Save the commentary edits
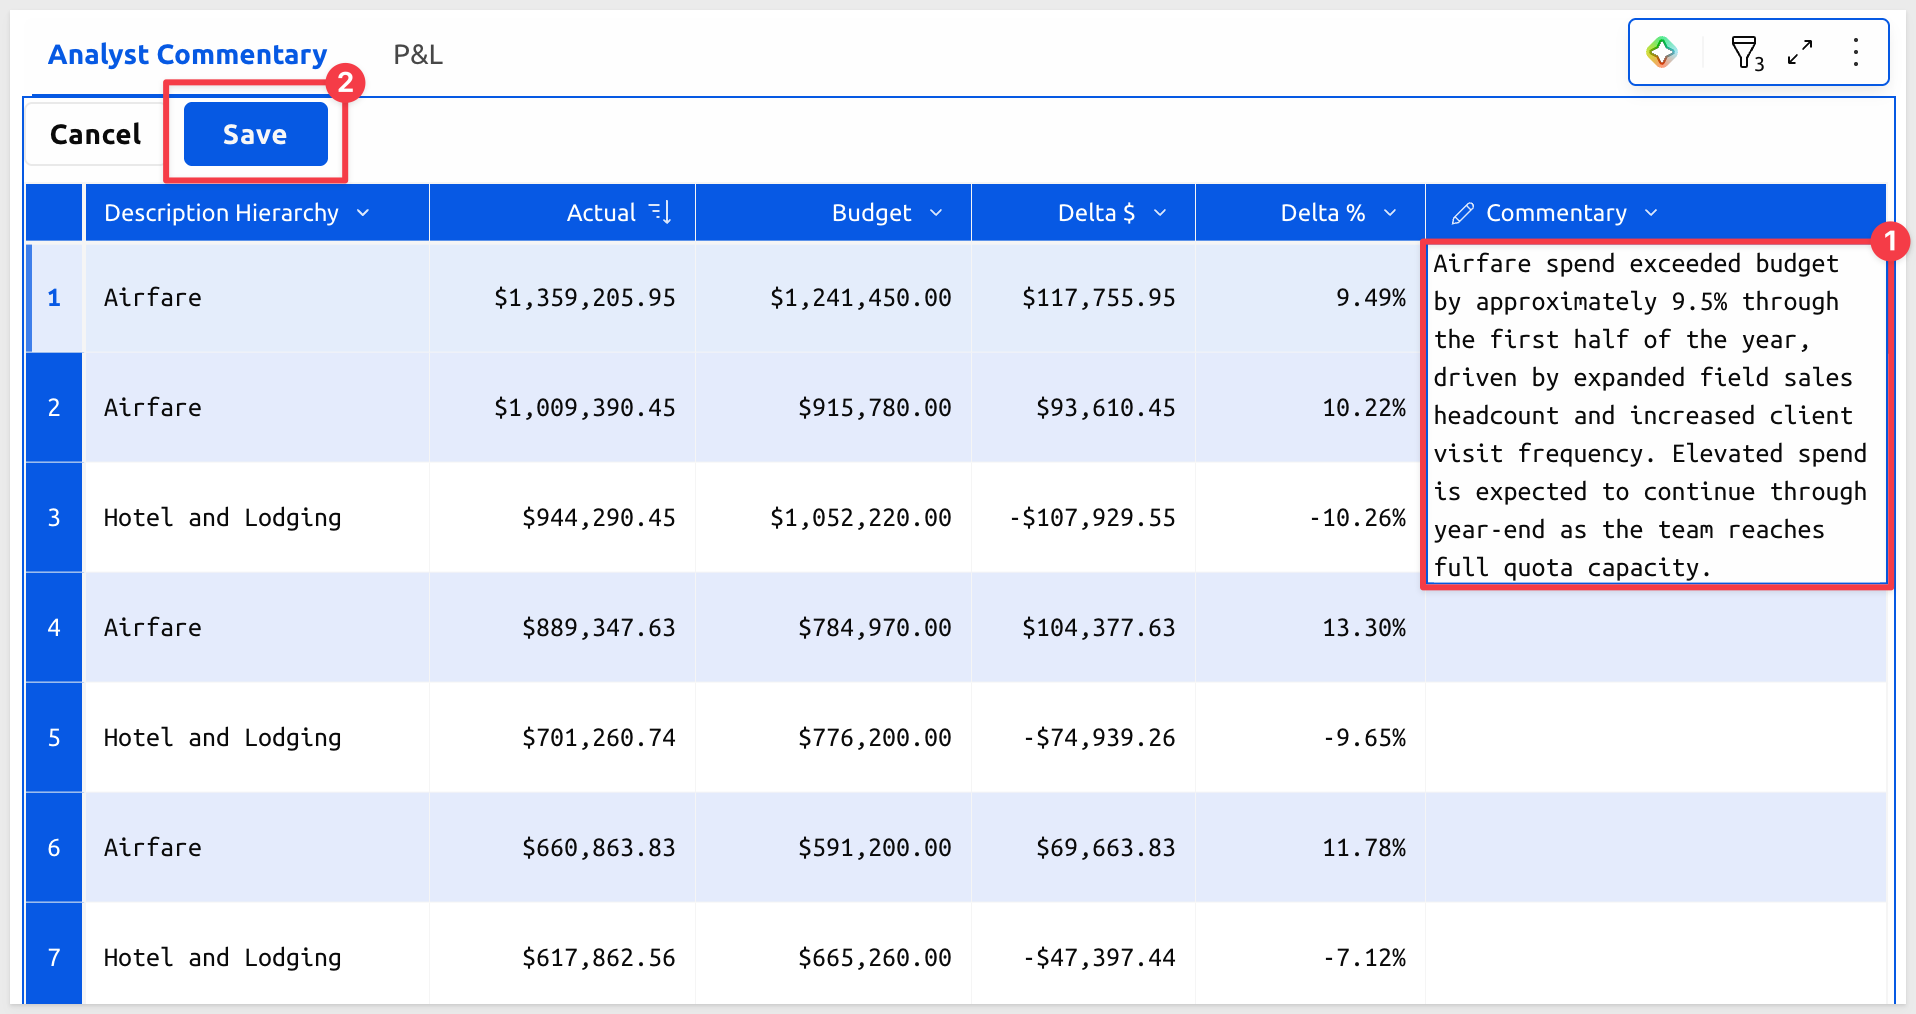Screen dimensions: 1916x1014 click(255, 134)
